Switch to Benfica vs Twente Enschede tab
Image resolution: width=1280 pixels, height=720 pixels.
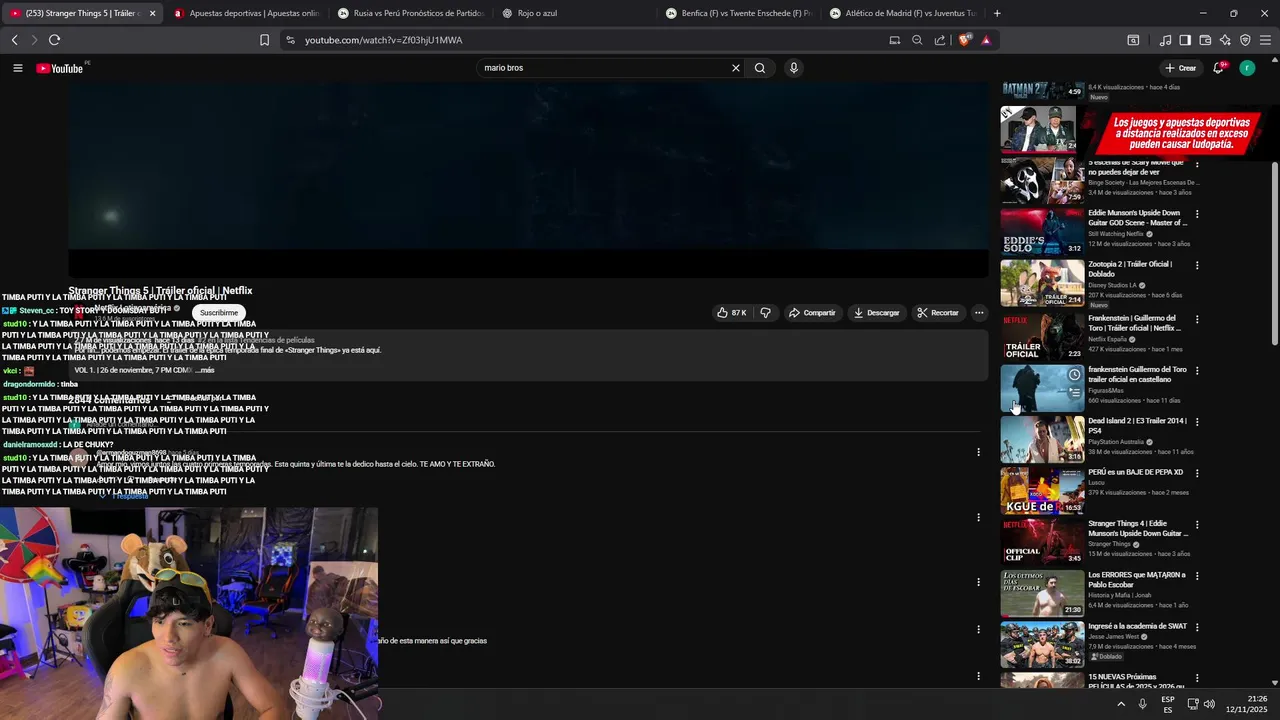[739, 13]
